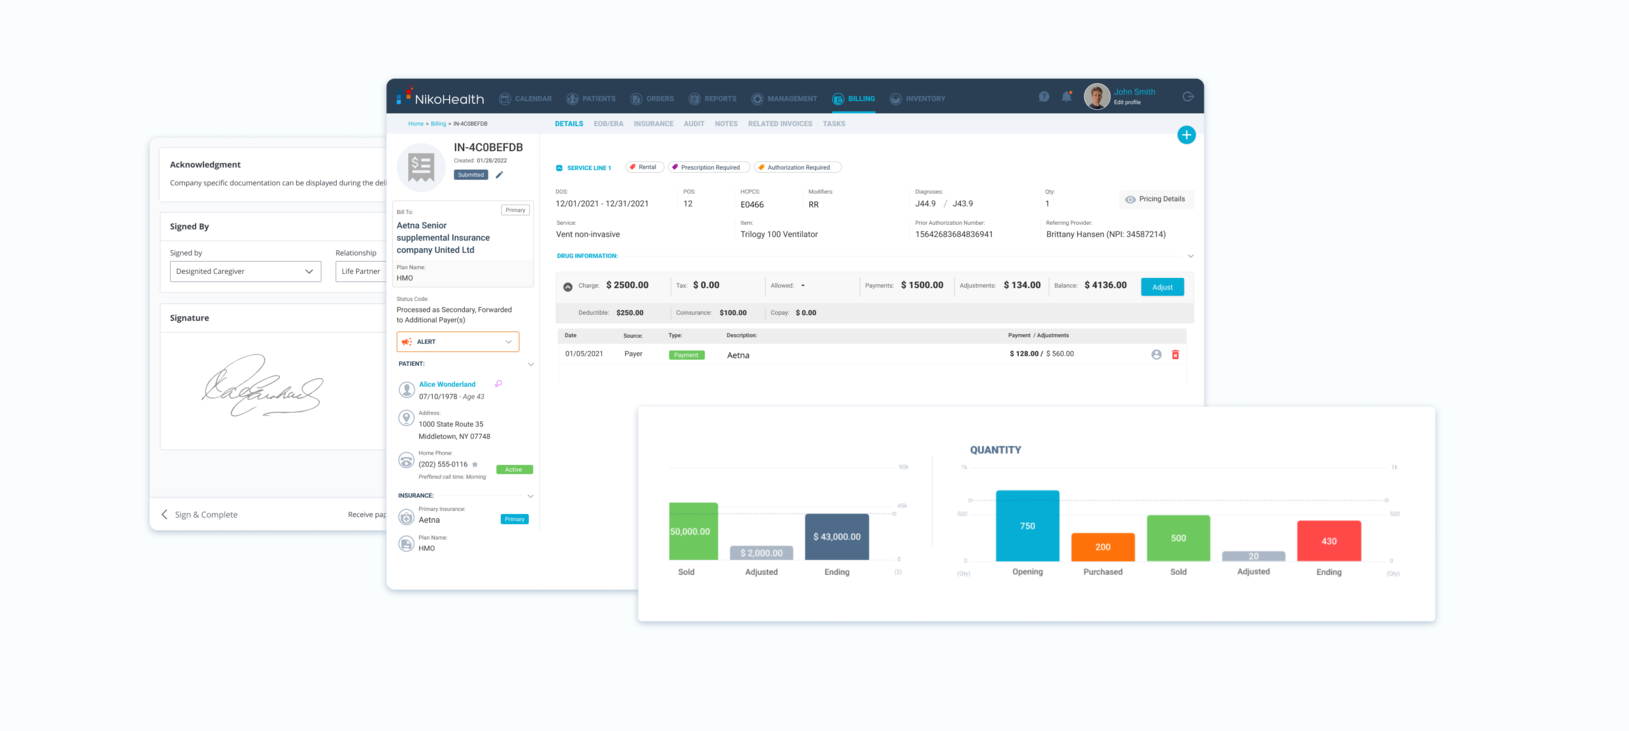Click the plan name icon beside HMO
This screenshot has height=731, width=1629.
(x=406, y=544)
